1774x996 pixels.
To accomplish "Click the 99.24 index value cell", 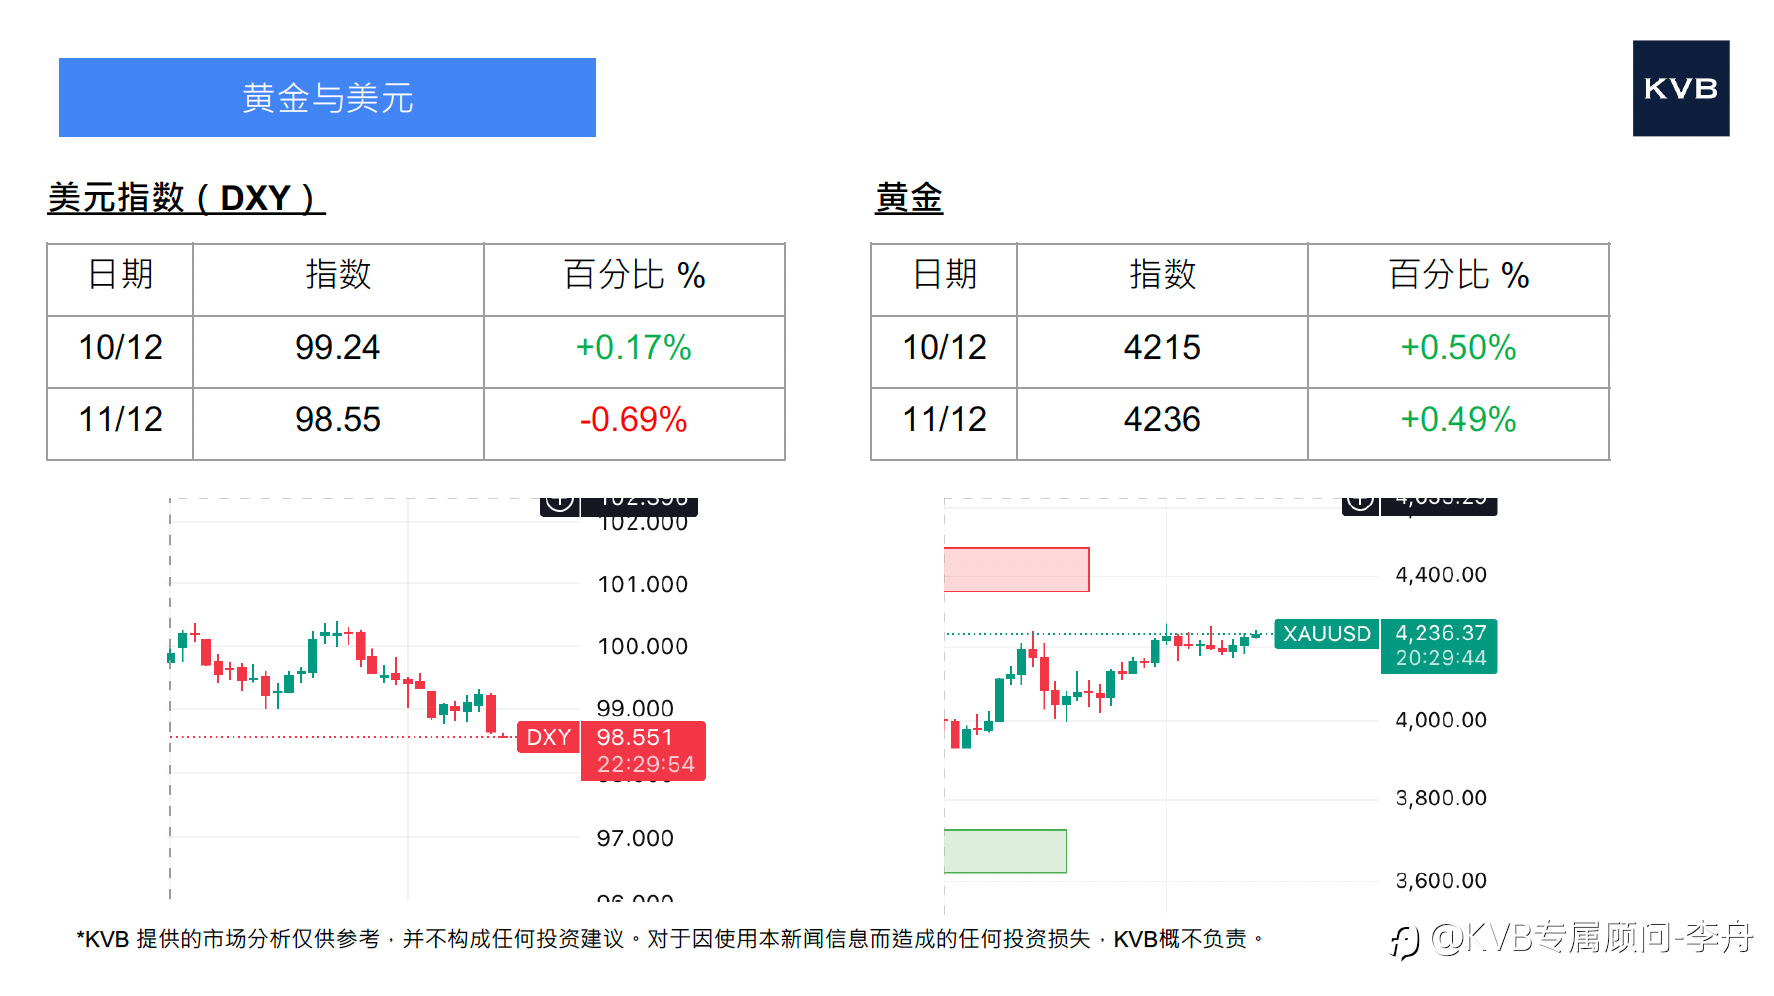I will 337,348.
